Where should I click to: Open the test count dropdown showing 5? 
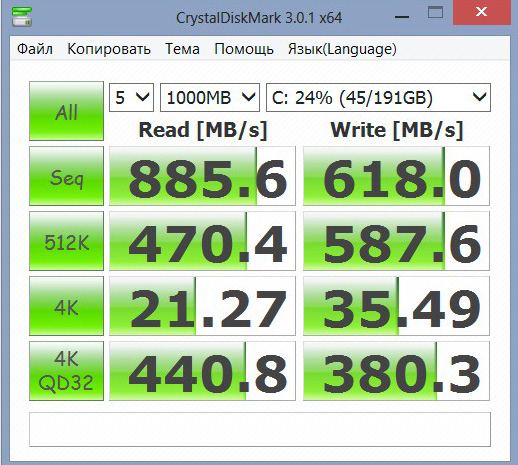[x=131, y=97]
